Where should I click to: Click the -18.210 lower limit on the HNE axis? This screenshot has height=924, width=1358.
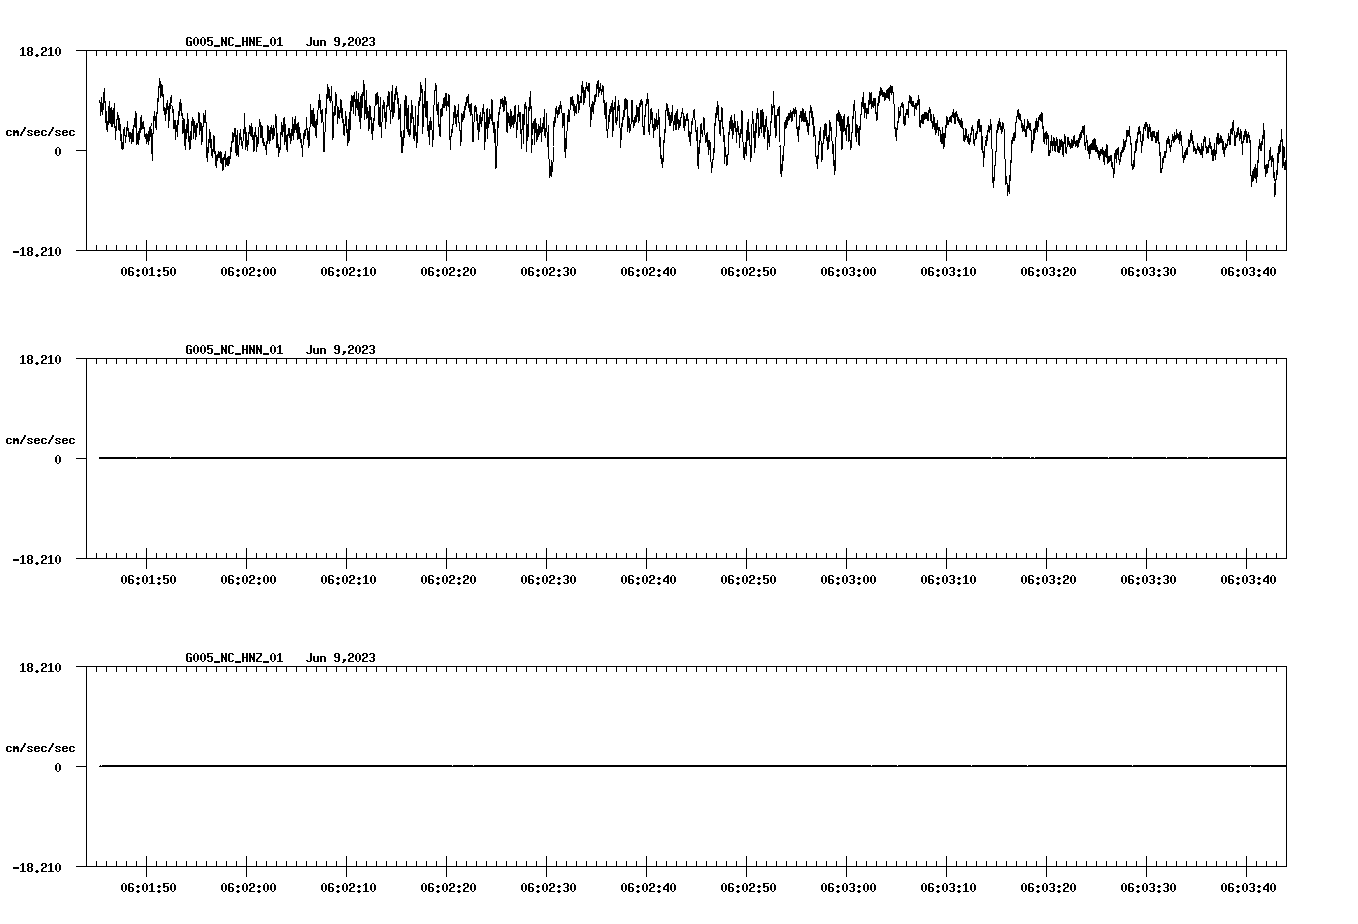coord(37,252)
